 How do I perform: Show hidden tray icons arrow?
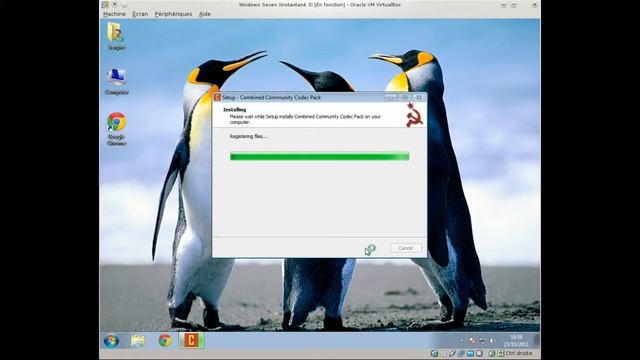(462, 341)
